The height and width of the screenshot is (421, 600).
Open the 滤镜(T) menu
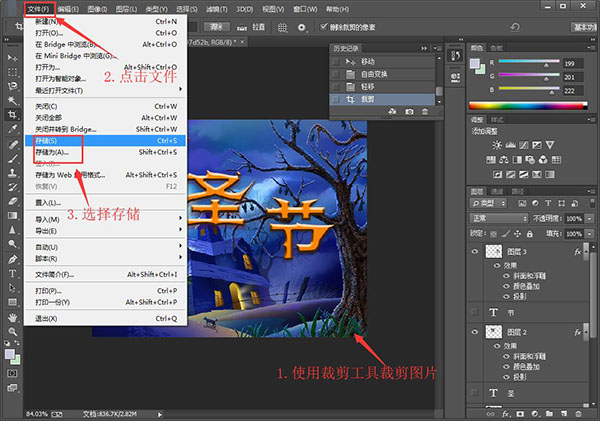(x=217, y=9)
